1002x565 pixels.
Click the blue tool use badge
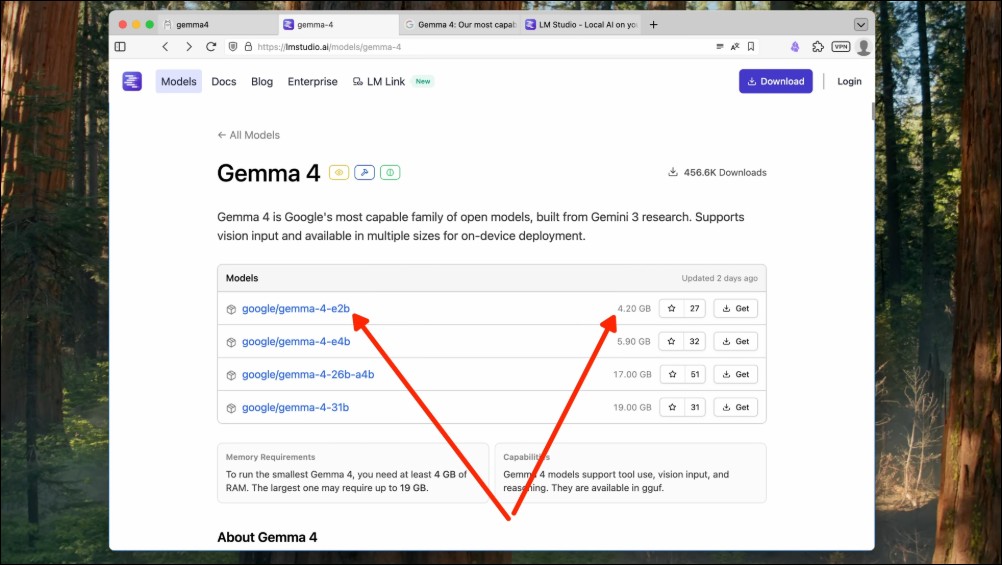pos(364,173)
